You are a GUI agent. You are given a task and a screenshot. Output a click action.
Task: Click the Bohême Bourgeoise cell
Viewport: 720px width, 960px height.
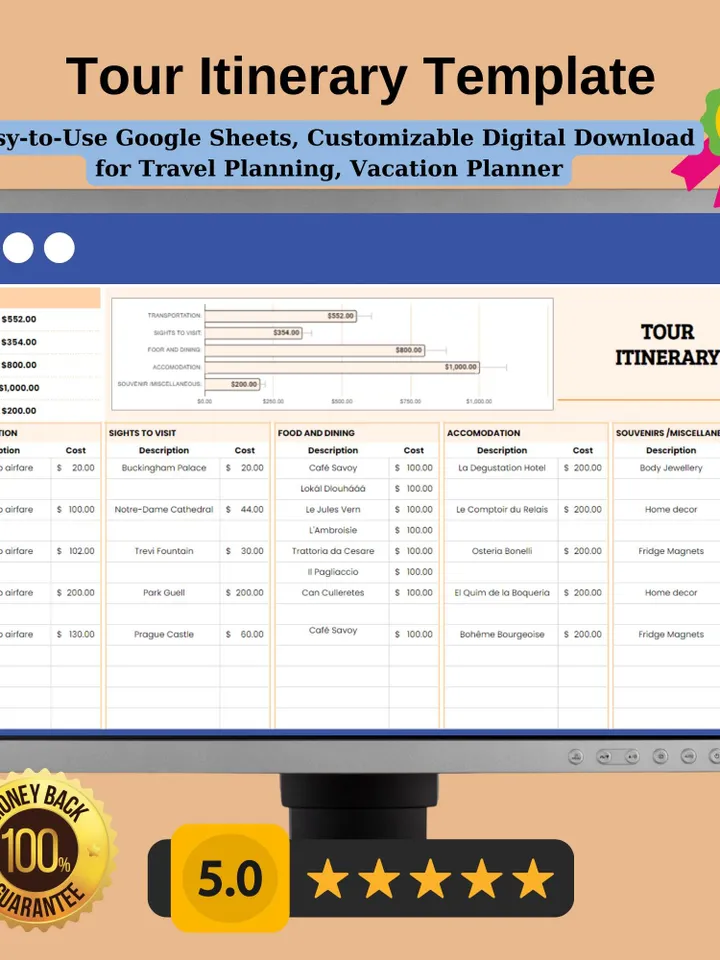[x=501, y=634]
